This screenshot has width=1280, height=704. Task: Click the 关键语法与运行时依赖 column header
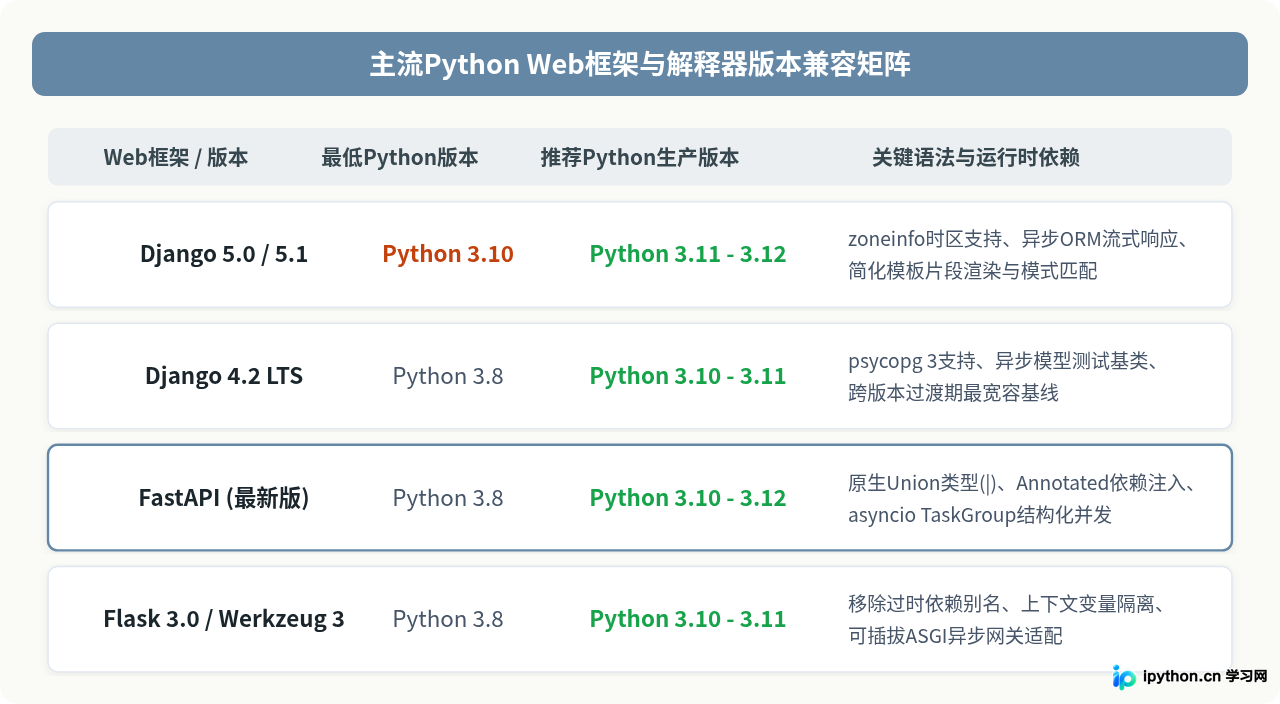[976, 157]
